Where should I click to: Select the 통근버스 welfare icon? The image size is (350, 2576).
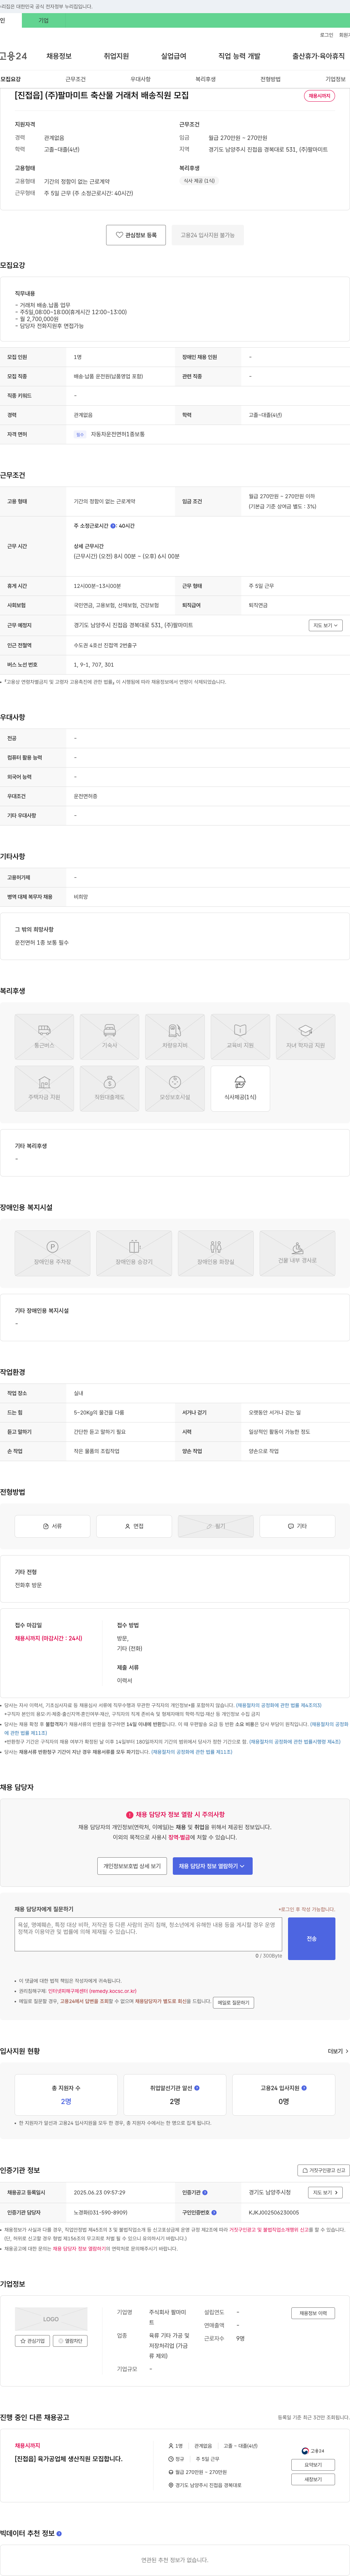click(x=44, y=1036)
